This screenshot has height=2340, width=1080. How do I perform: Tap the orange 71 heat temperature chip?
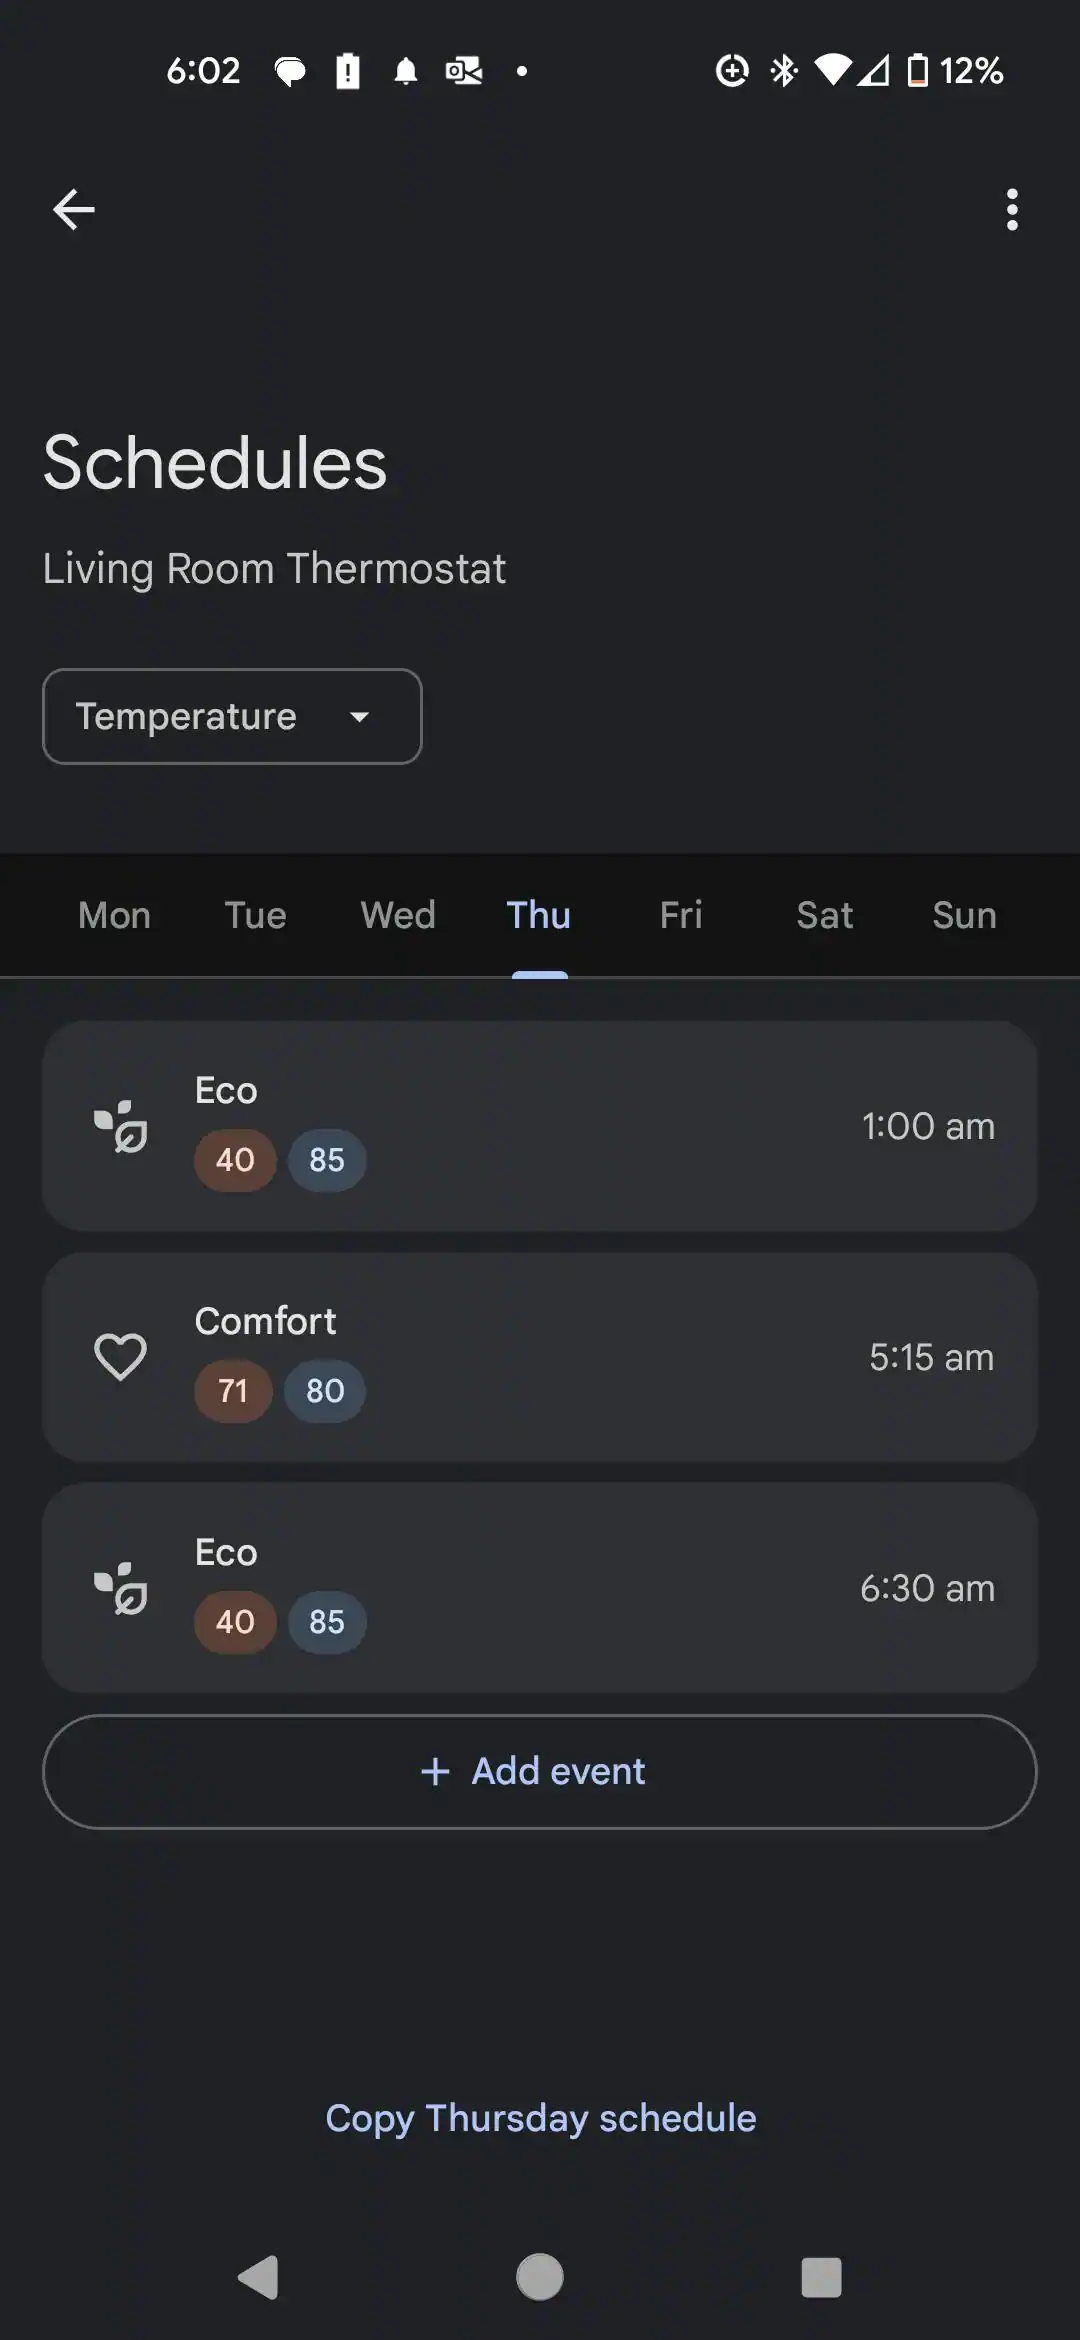coord(233,1391)
